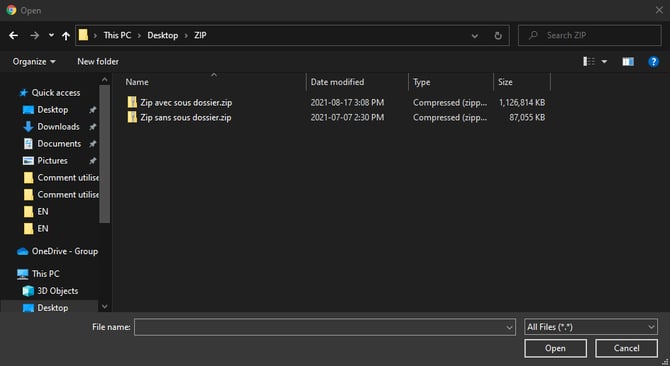The width and height of the screenshot is (670, 366).
Task: Expand the File name history dropdown
Action: [509, 328]
